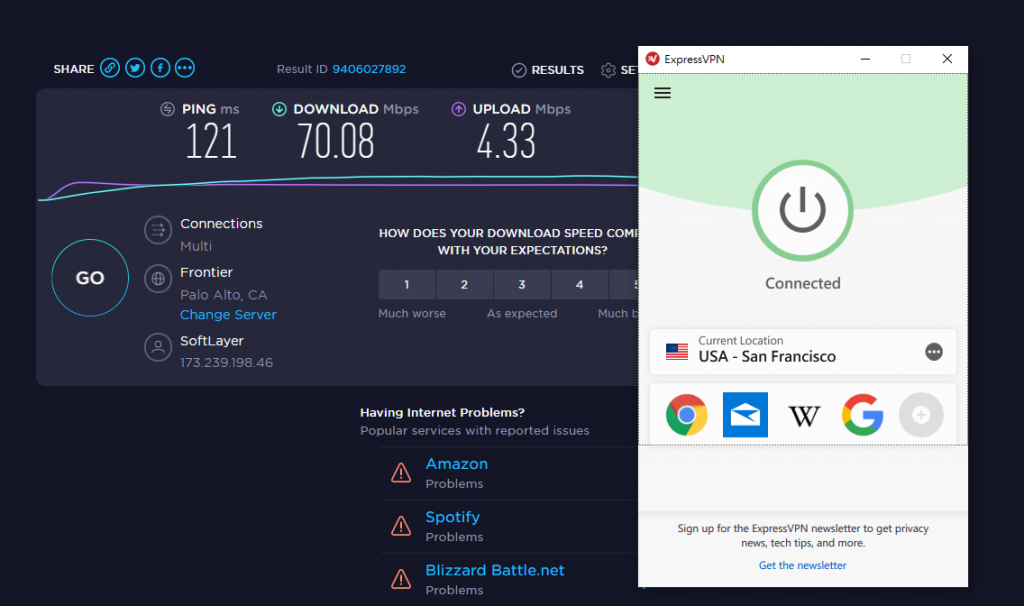Click the IP address 173.239.198.46
Viewport: 1024px width, 606px height.
pyautogui.click(x=227, y=362)
